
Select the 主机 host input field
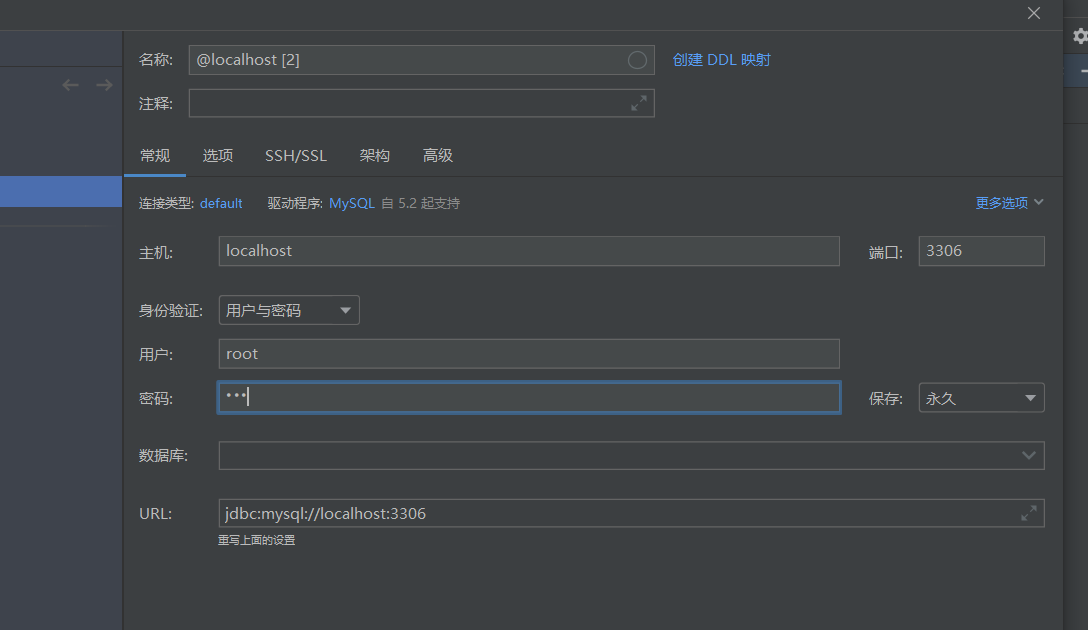point(528,251)
